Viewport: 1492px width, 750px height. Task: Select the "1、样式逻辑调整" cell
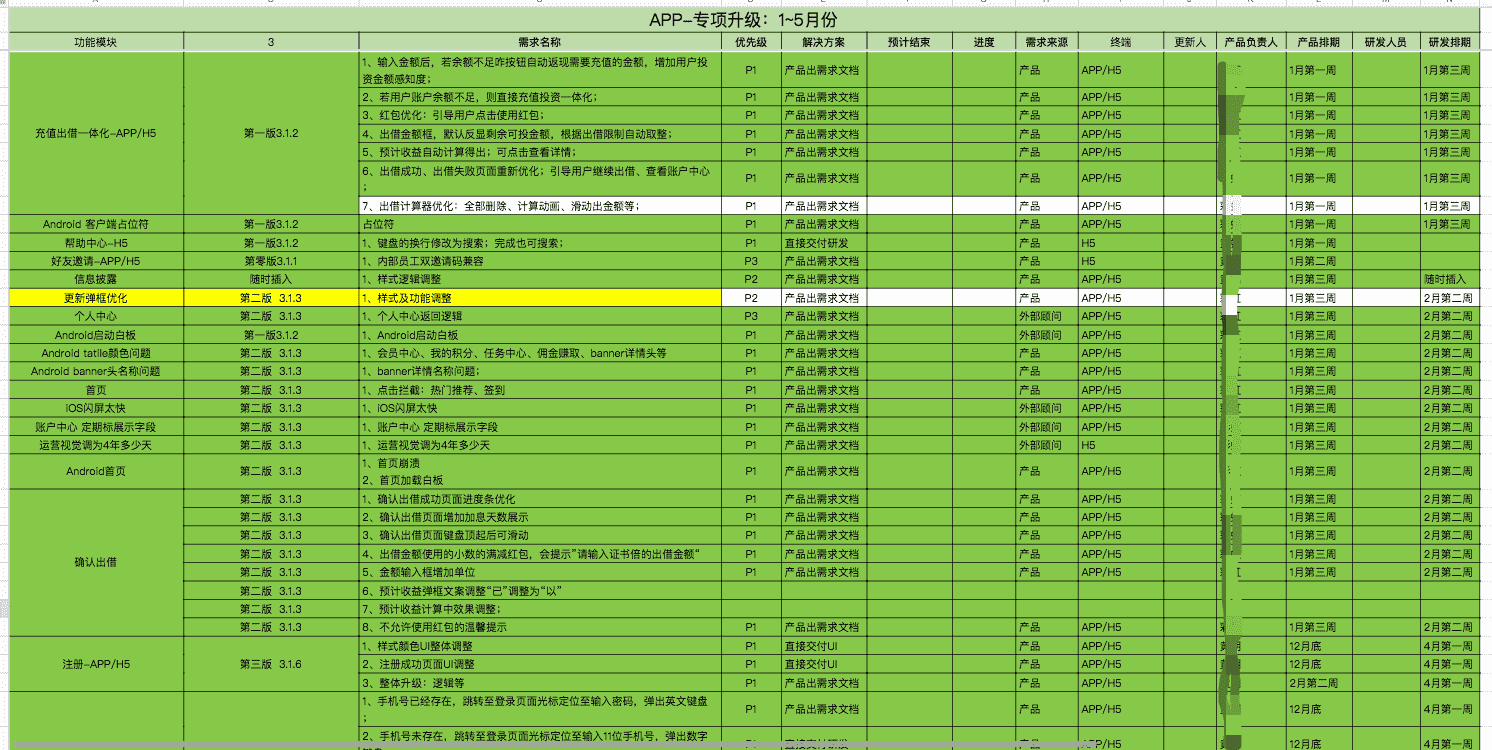[x=540, y=279]
